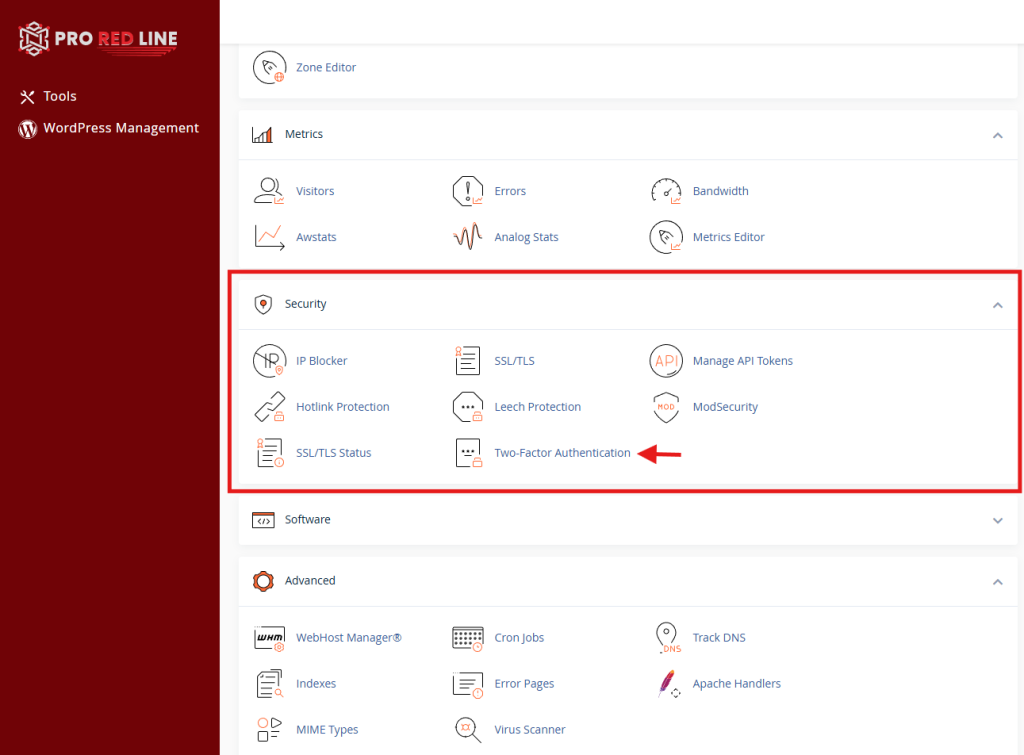The width and height of the screenshot is (1024, 755).
Task: Click the Apache Handlers feather icon
Action: (666, 684)
